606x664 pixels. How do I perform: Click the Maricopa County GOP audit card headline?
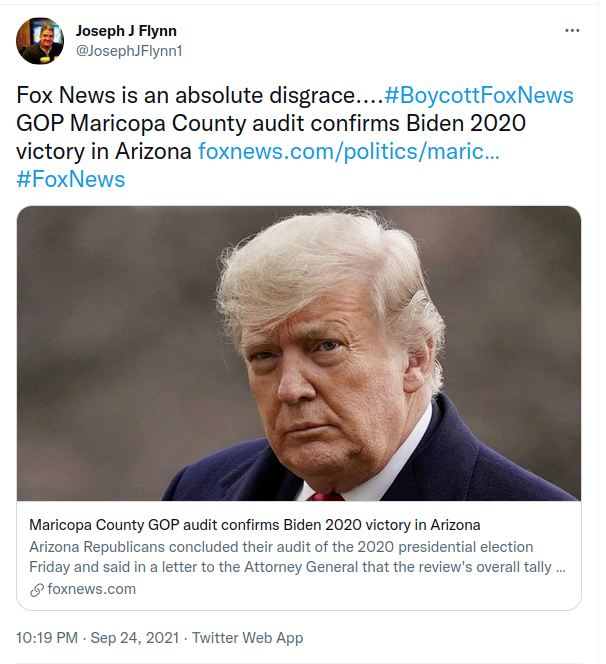pyautogui.click(x=255, y=525)
